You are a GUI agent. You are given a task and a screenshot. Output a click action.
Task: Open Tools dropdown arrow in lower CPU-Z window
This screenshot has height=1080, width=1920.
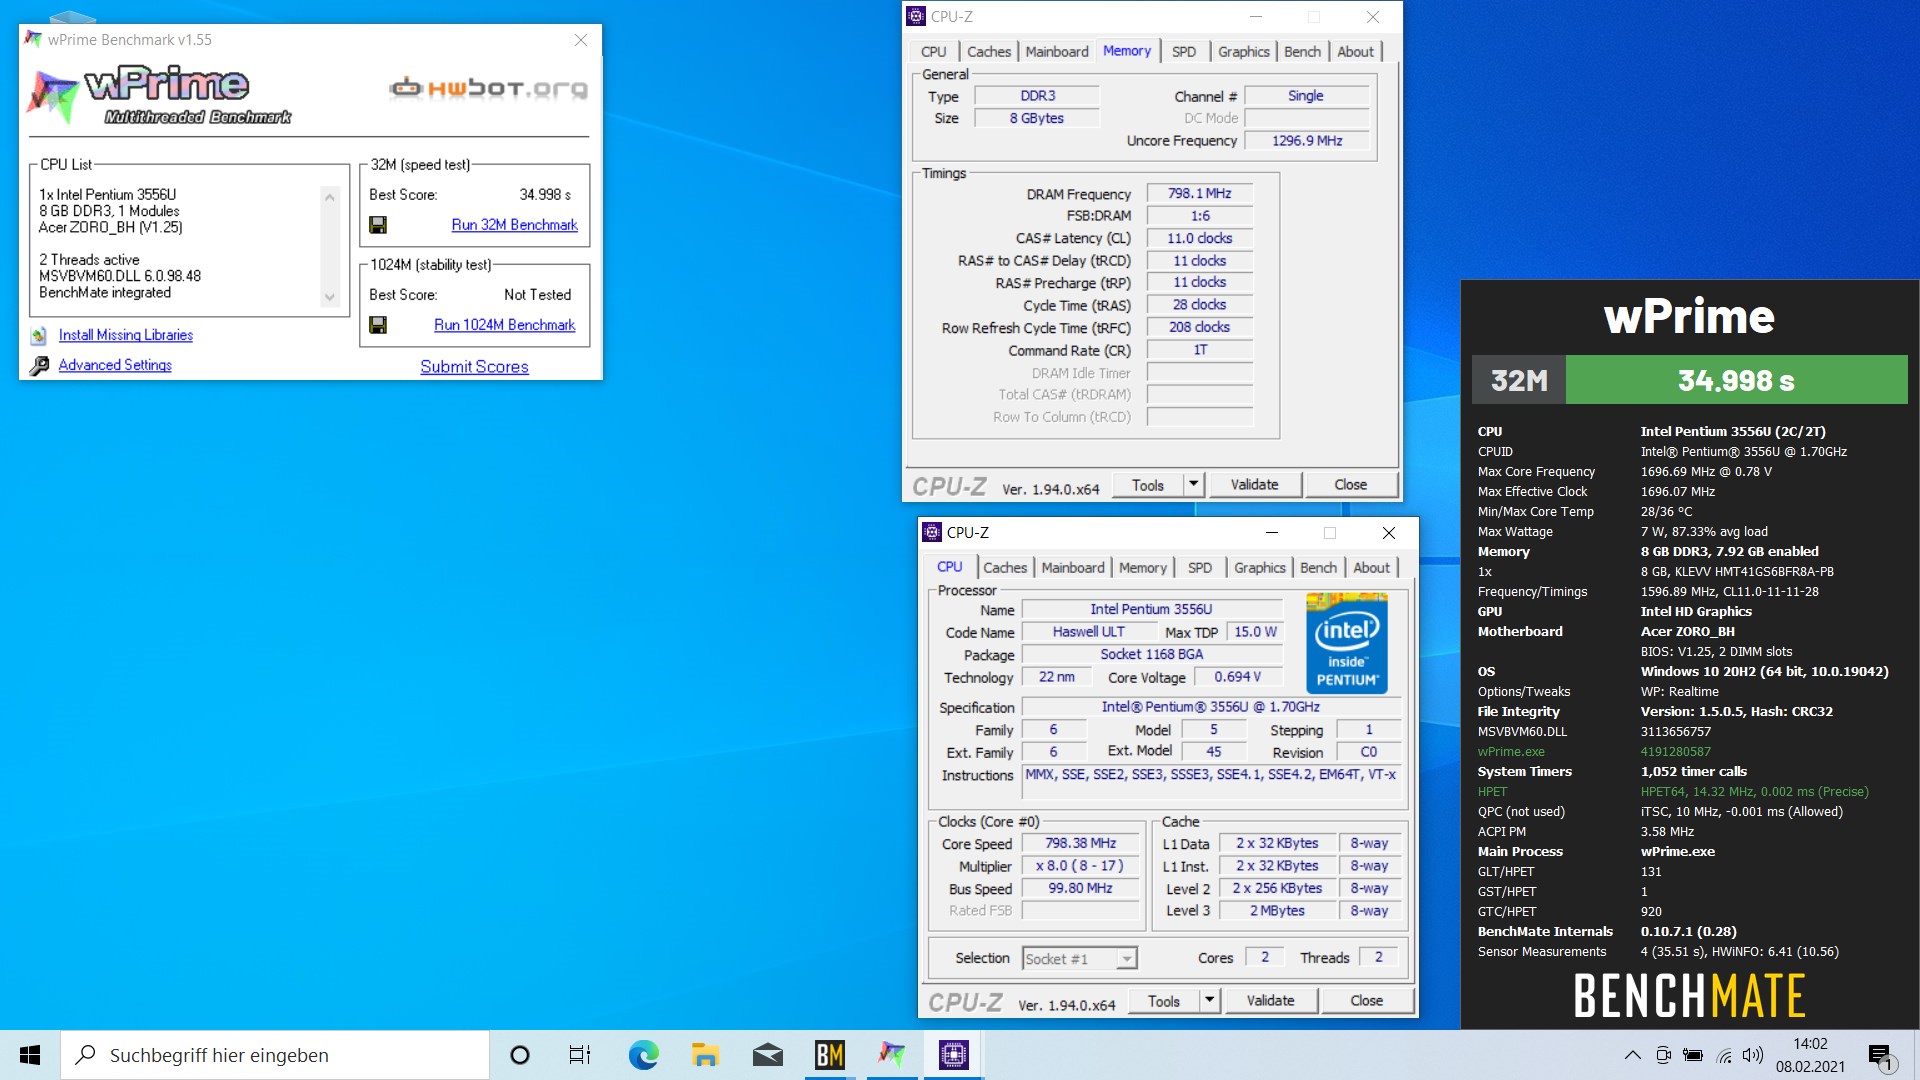tap(1209, 1000)
